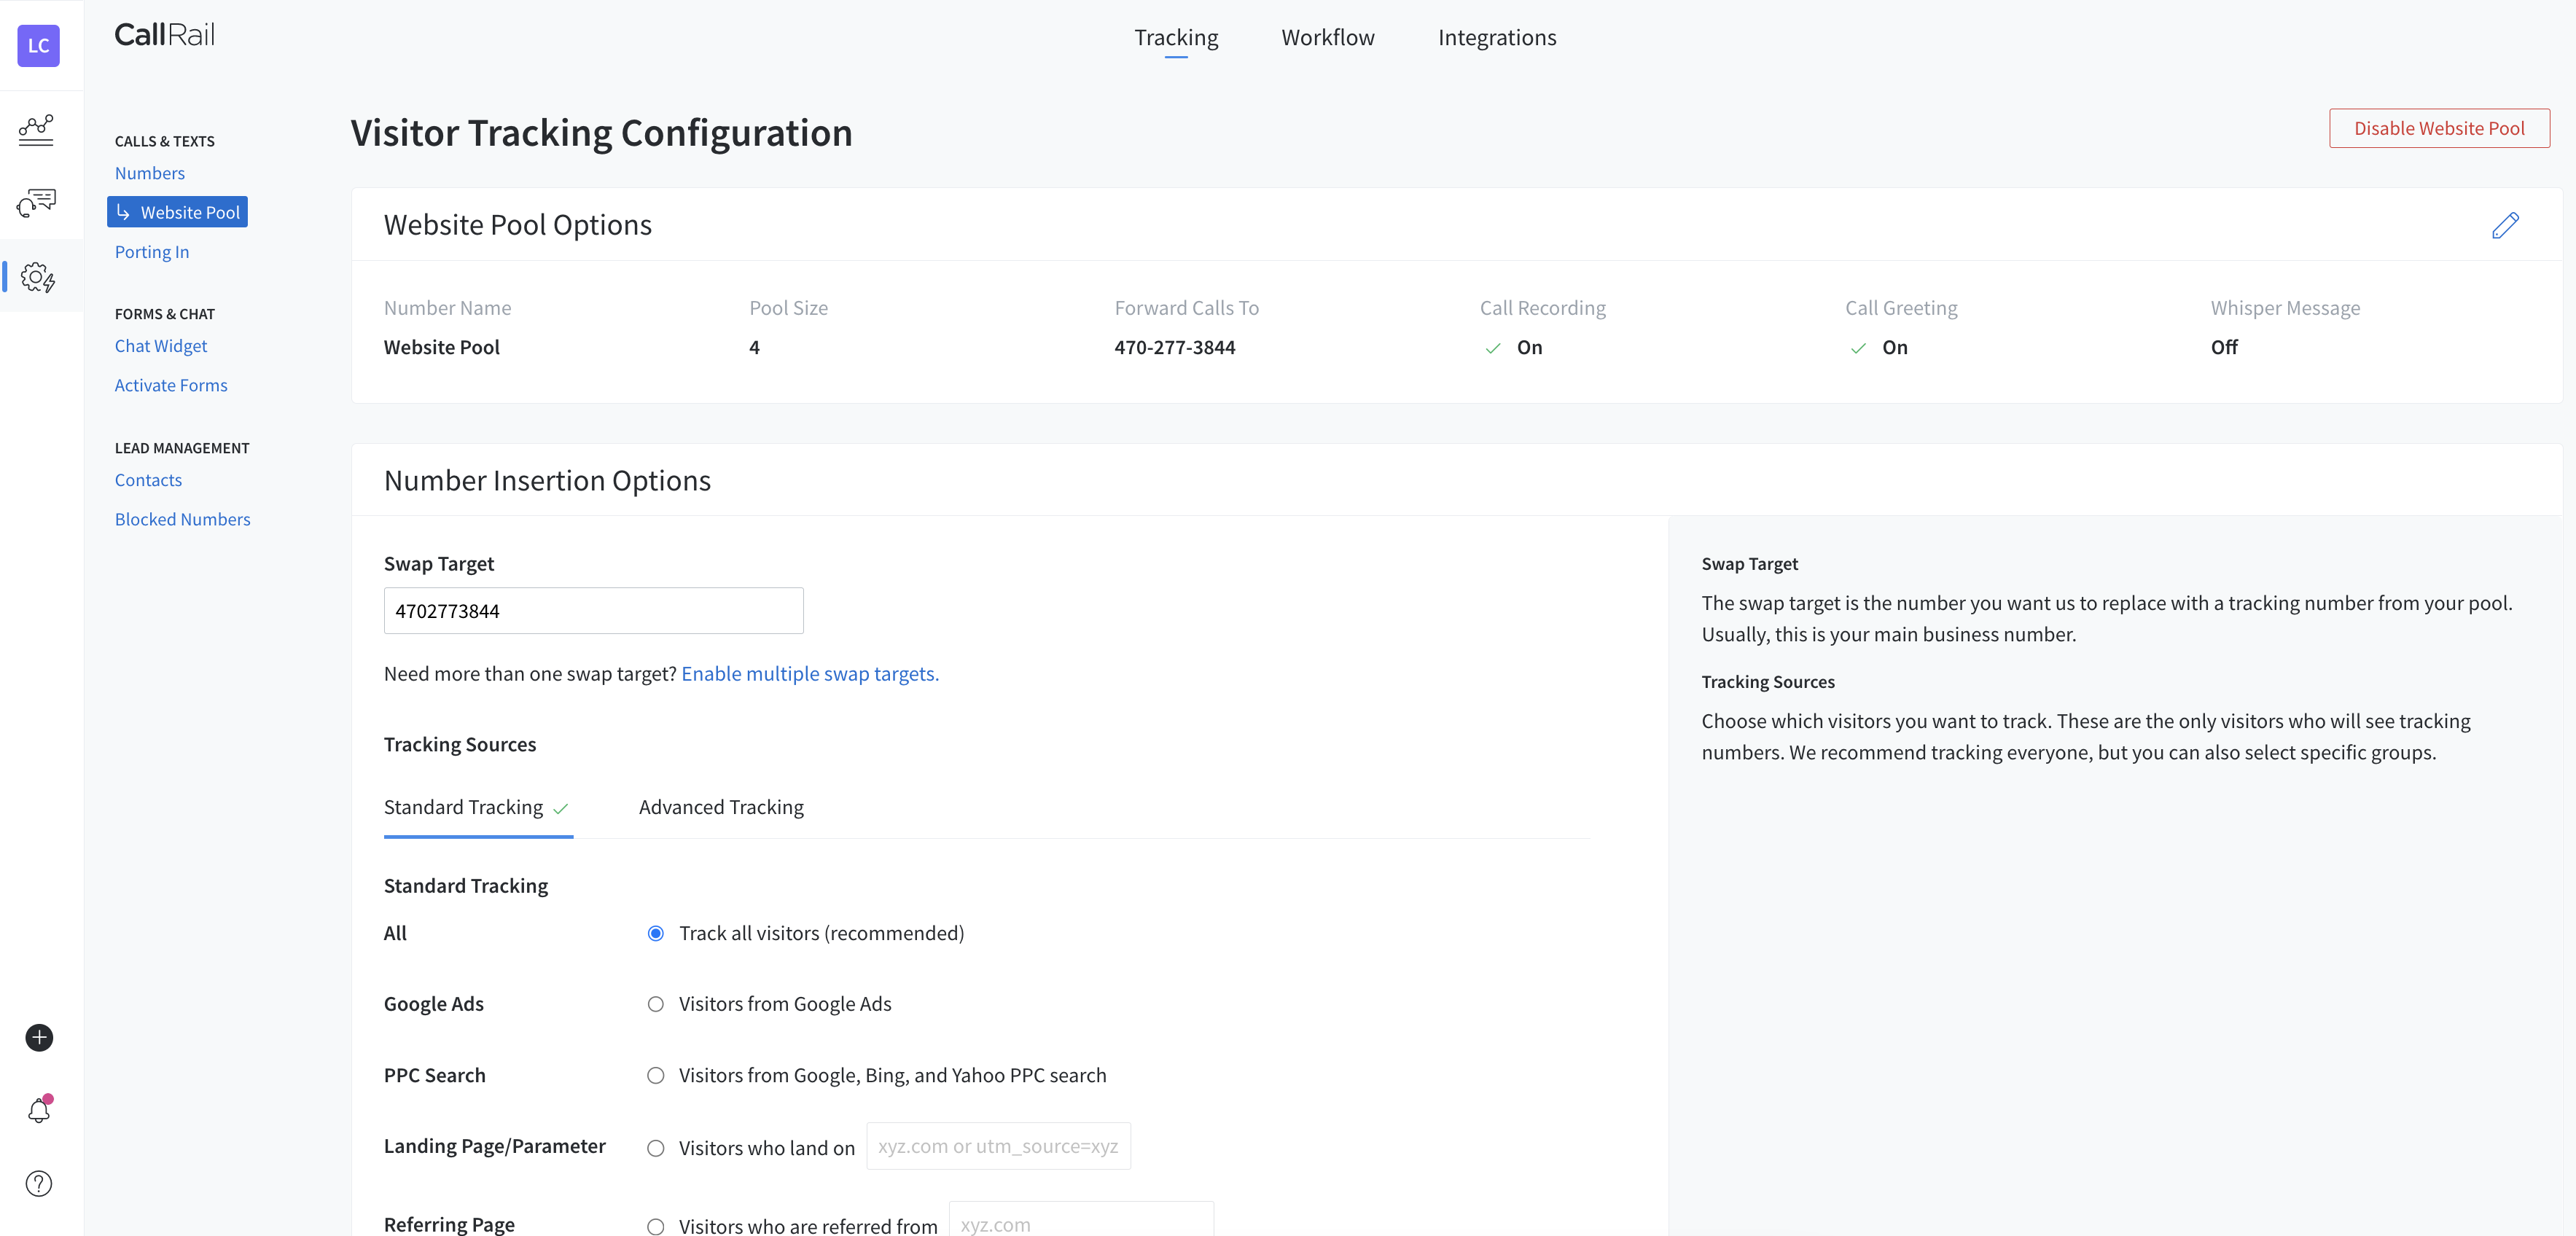Screen dimensions: 2576x1236
Task: Switch to the Tracking top tab
Action: tap(1176, 38)
